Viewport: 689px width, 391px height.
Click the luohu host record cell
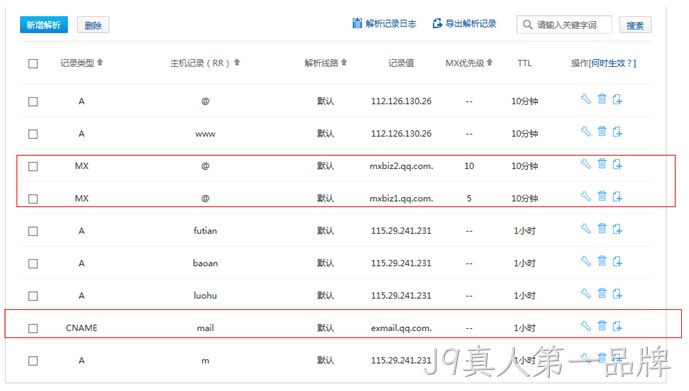pos(205,296)
